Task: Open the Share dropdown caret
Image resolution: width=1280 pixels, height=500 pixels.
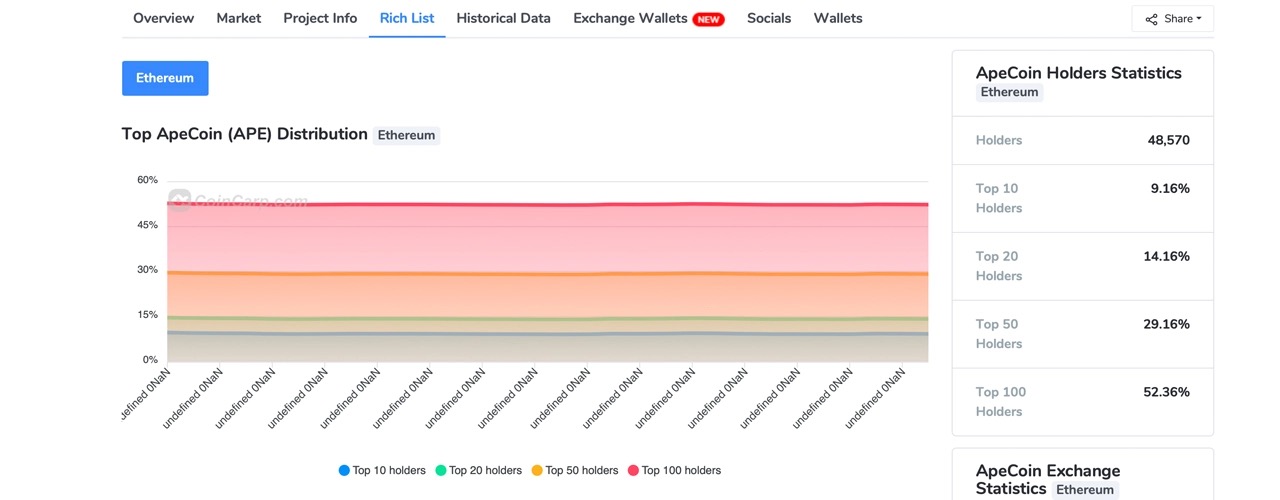Action: click(x=1199, y=19)
